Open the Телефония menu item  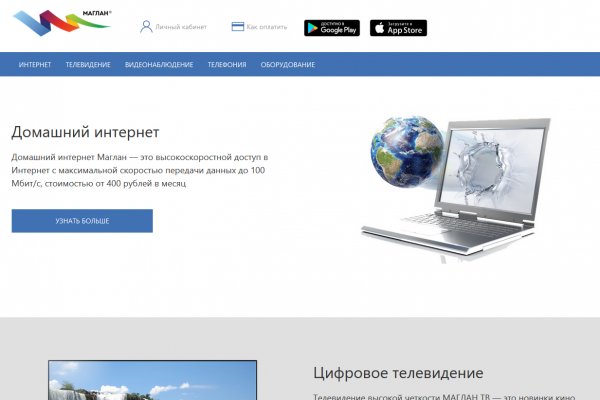[227, 65]
